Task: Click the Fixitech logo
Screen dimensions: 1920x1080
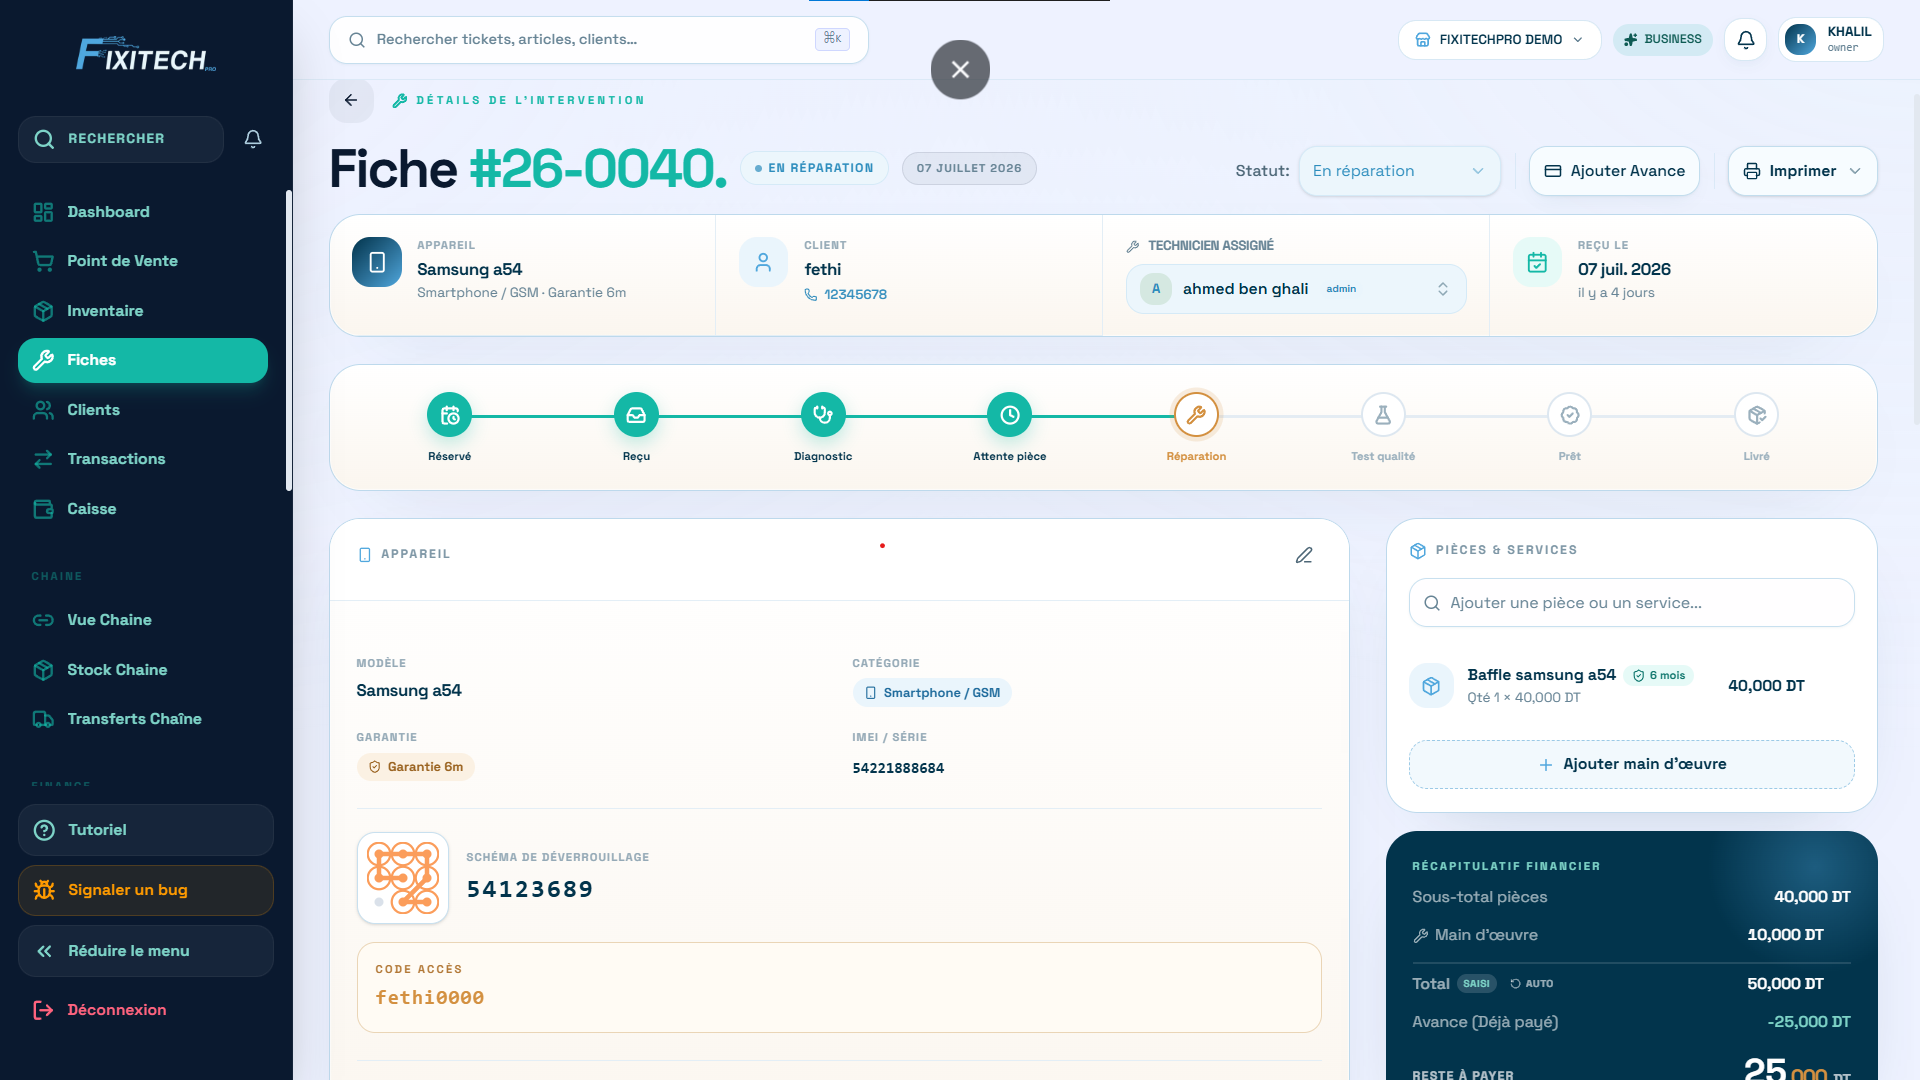Action: click(146, 55)
